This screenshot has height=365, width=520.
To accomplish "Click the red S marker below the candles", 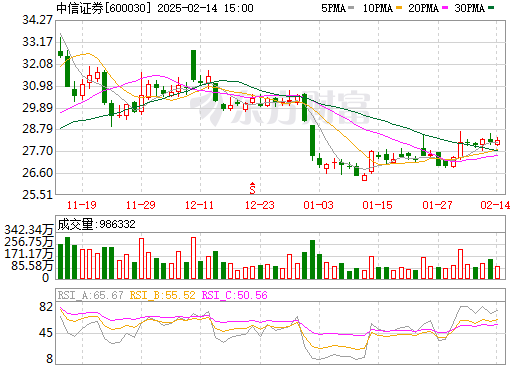I will [252, 188].
